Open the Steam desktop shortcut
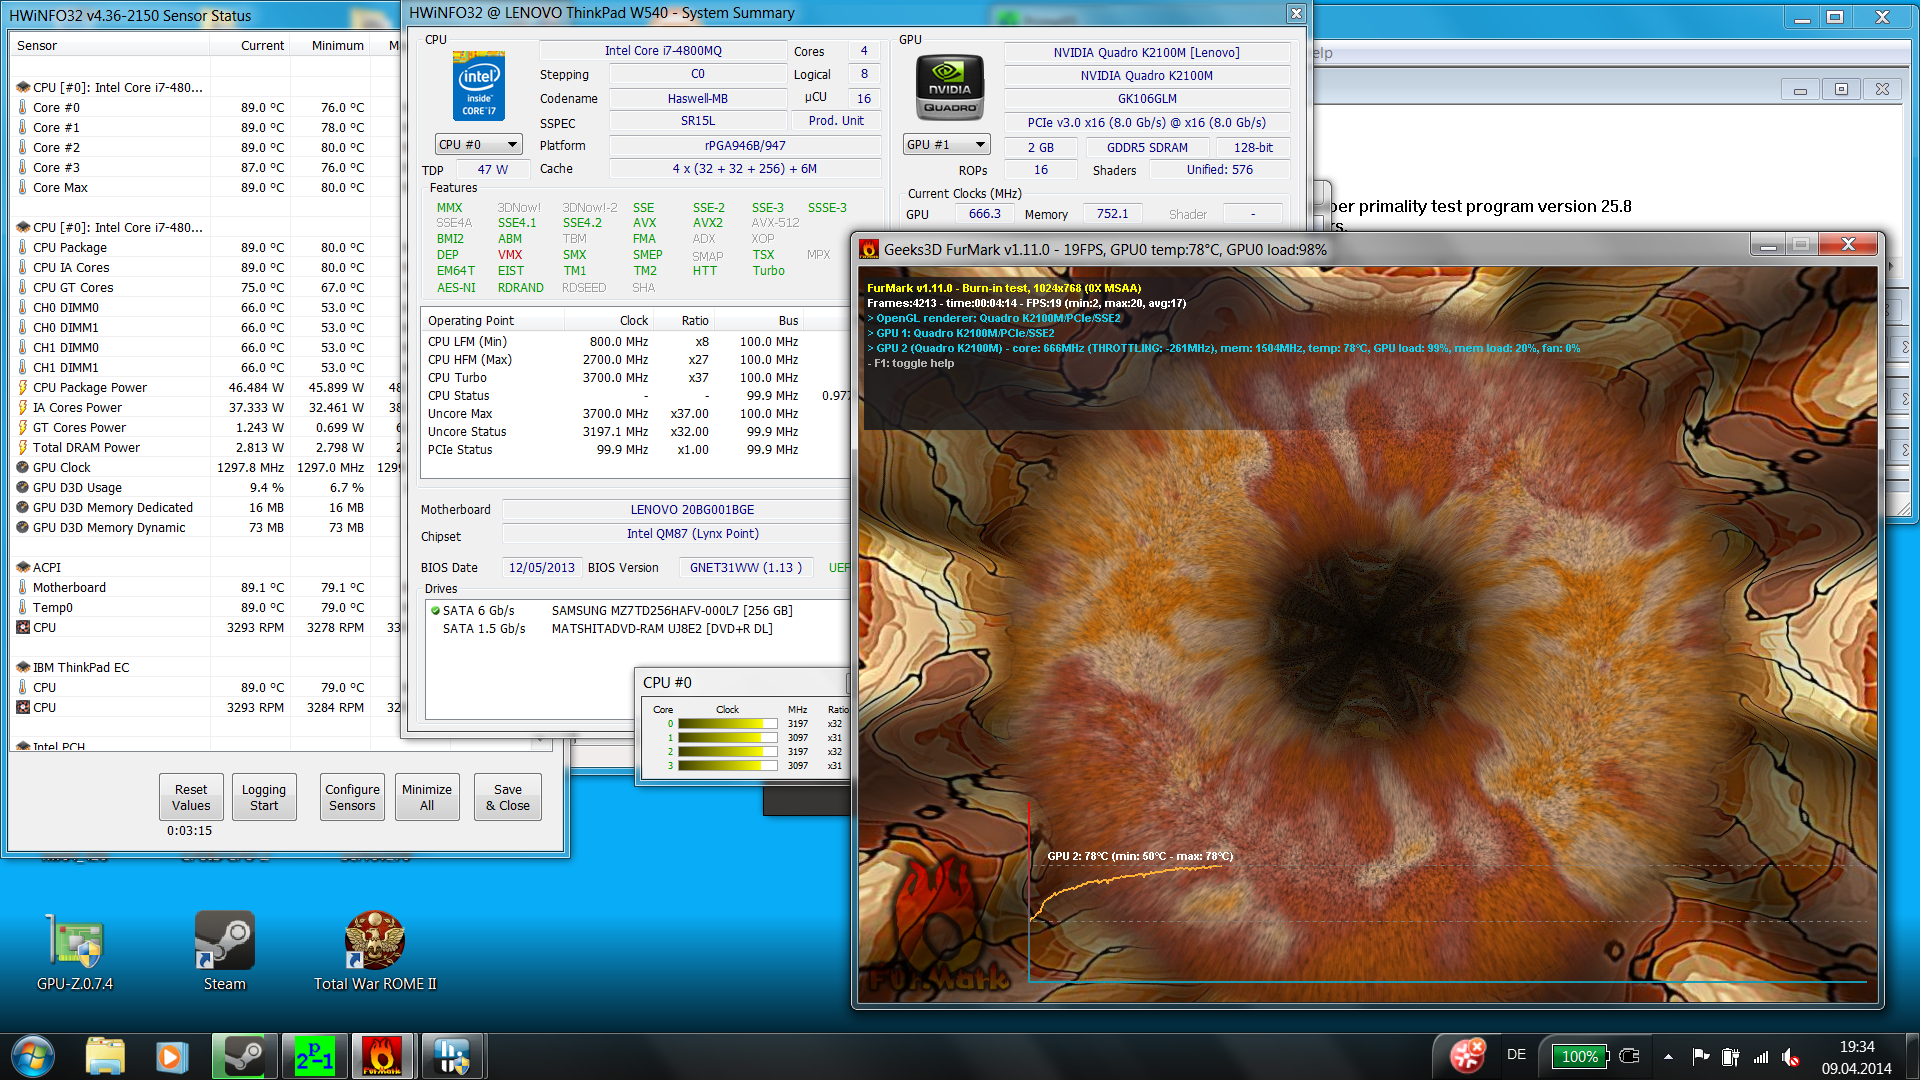Viewport: 1920px width, 1080px height. coord(224,951)
